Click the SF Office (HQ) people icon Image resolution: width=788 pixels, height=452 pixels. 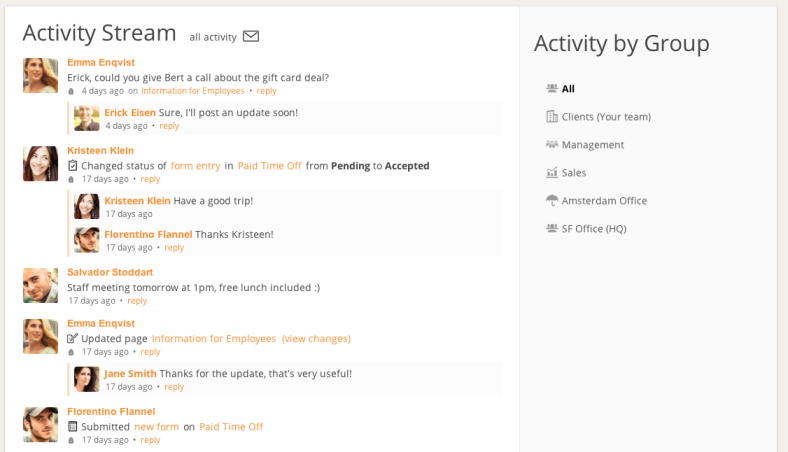pyautogui.click(x=552, y=228)
